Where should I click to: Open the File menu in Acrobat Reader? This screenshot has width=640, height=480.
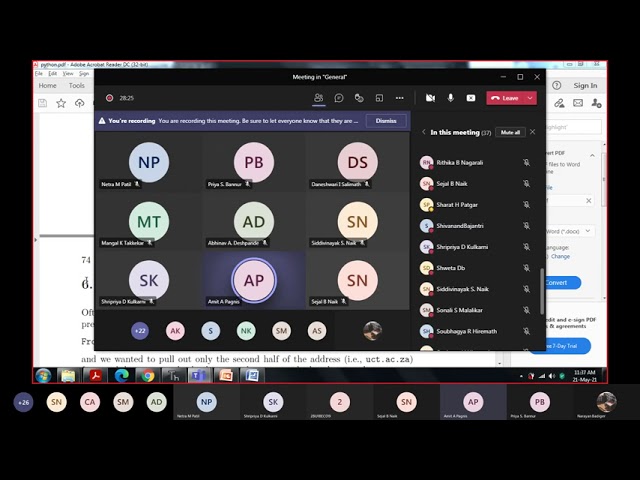point(39,73)
